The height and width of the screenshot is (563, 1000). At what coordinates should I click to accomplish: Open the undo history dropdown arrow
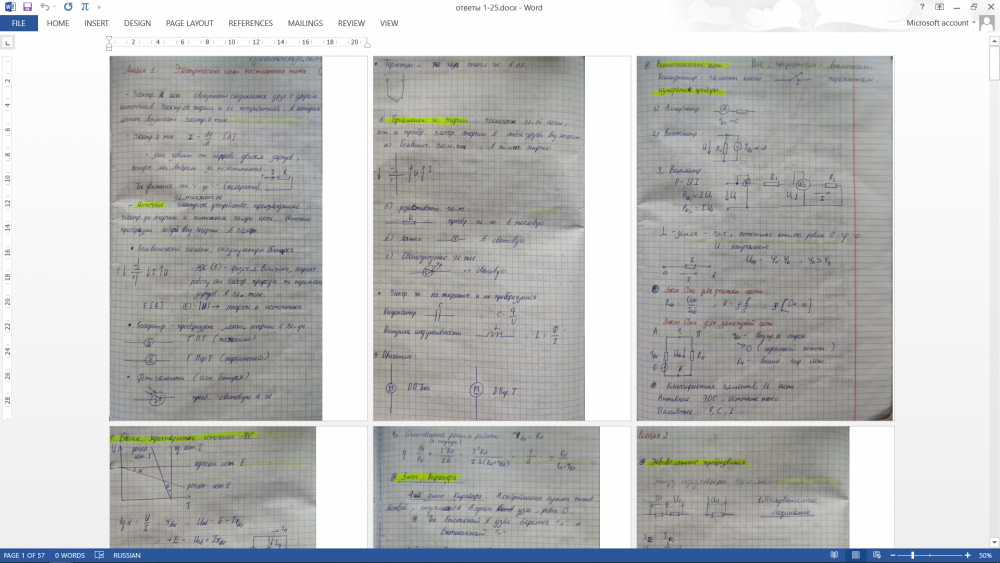click(x=55, y=8)
